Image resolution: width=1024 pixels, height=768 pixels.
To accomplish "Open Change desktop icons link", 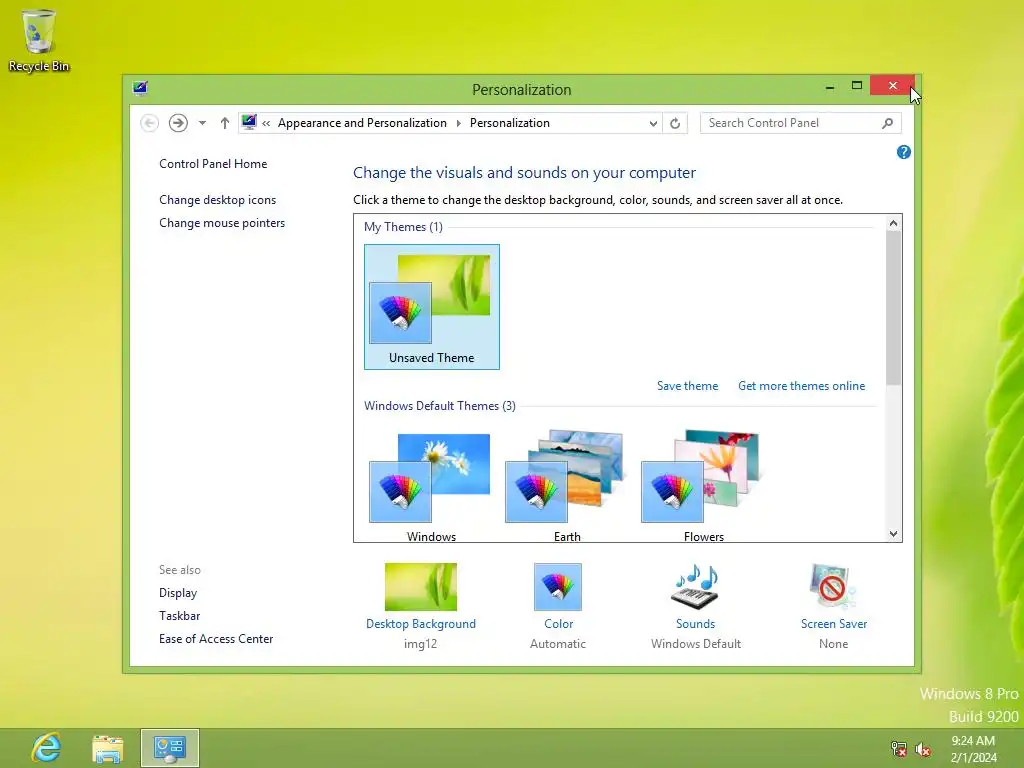I will coord(217,200).
